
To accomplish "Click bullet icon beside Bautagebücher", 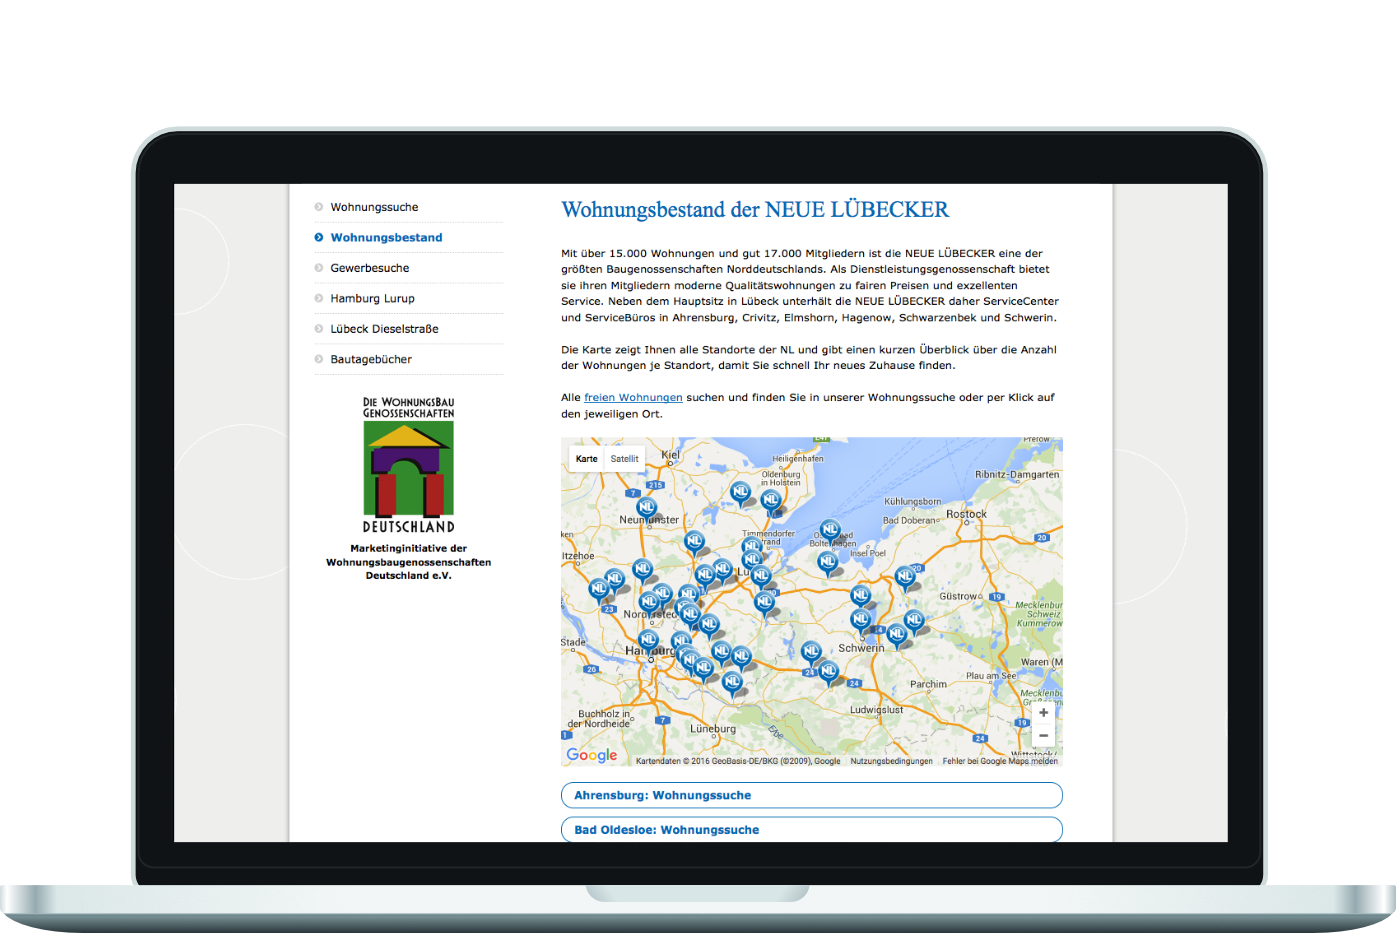I will (319, 359).
